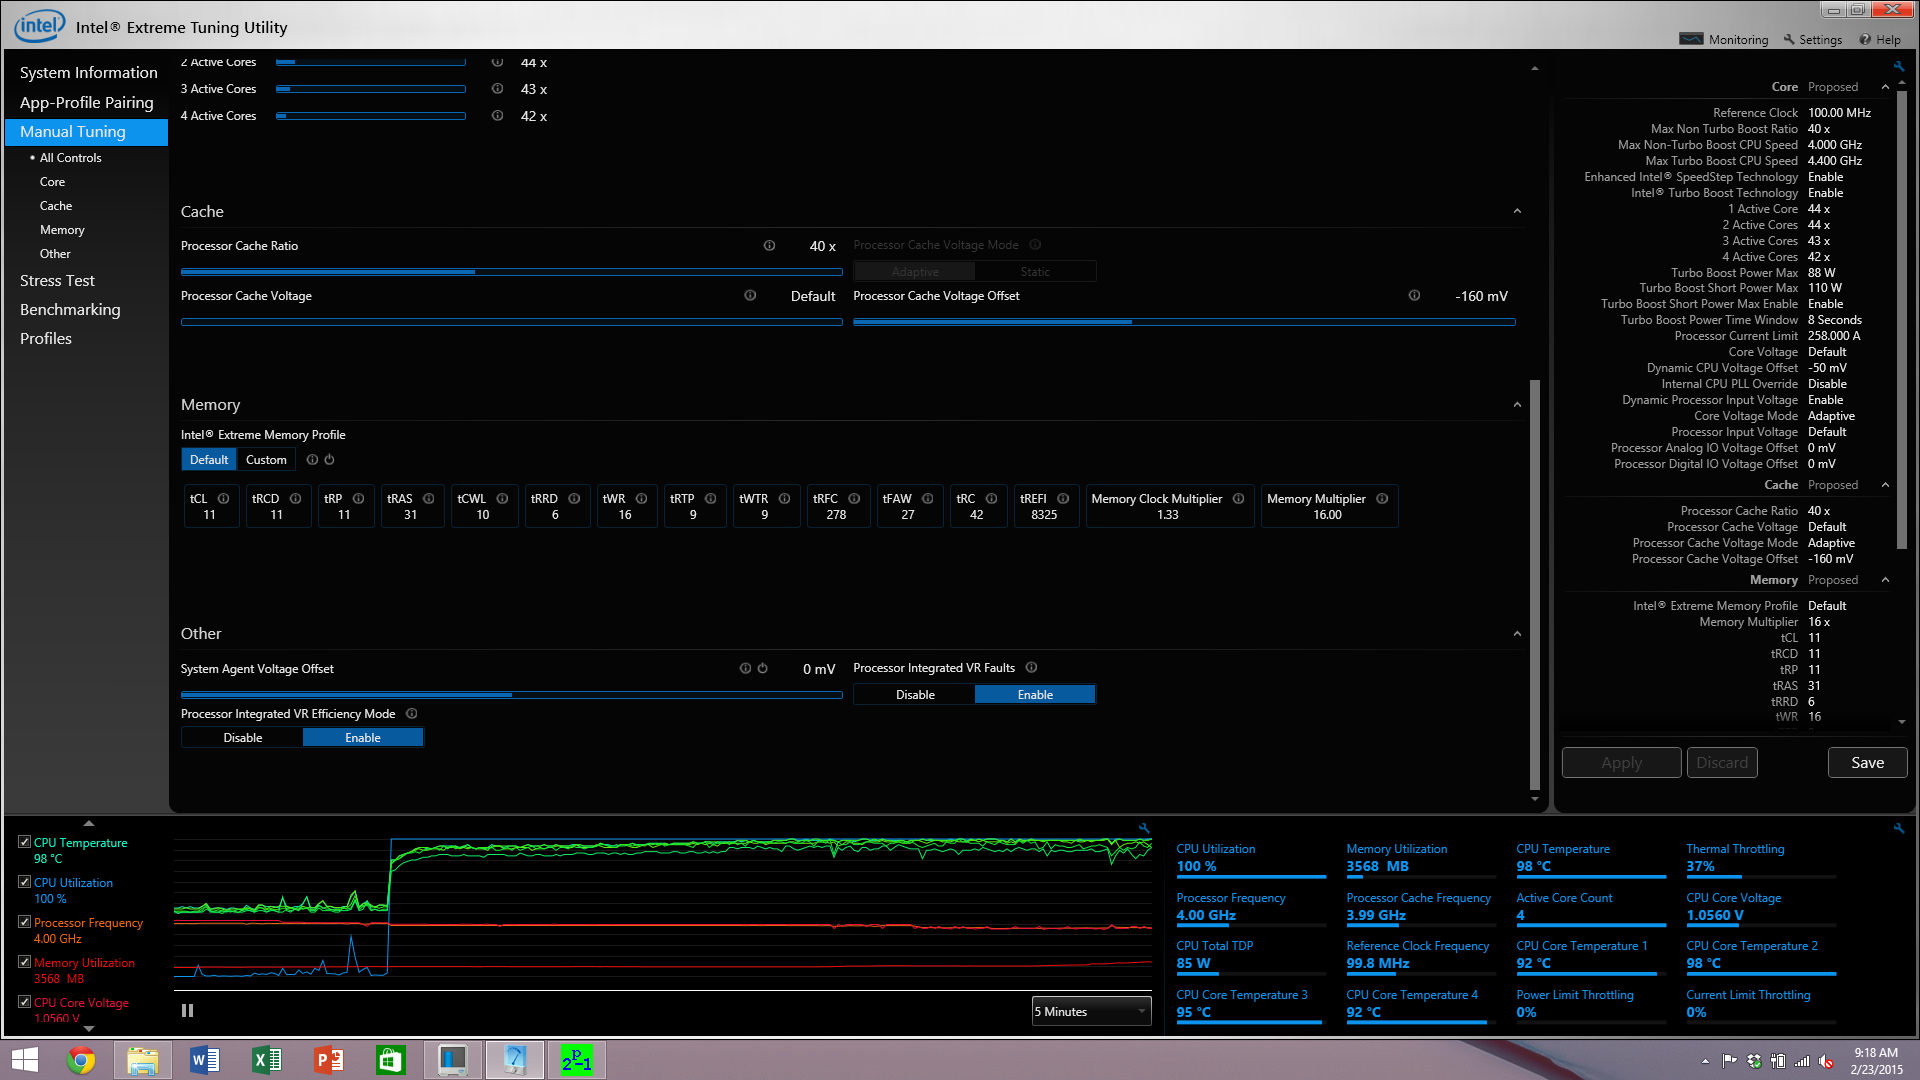Click the info icon for System Agent Voltage Offset
This screenshot has height=1080, width=1920.
coord(745,669)
